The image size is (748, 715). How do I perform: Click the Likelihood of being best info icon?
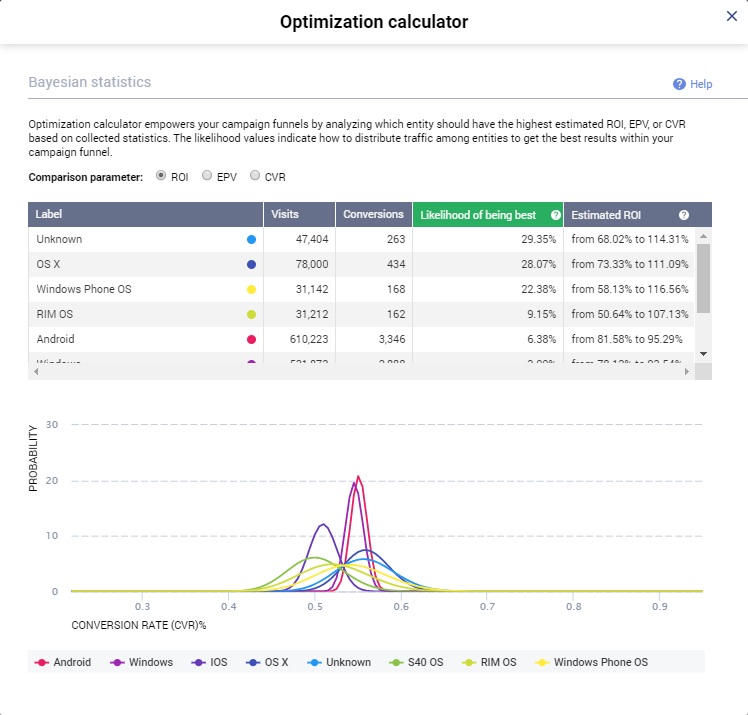click(x=555, y=215)
